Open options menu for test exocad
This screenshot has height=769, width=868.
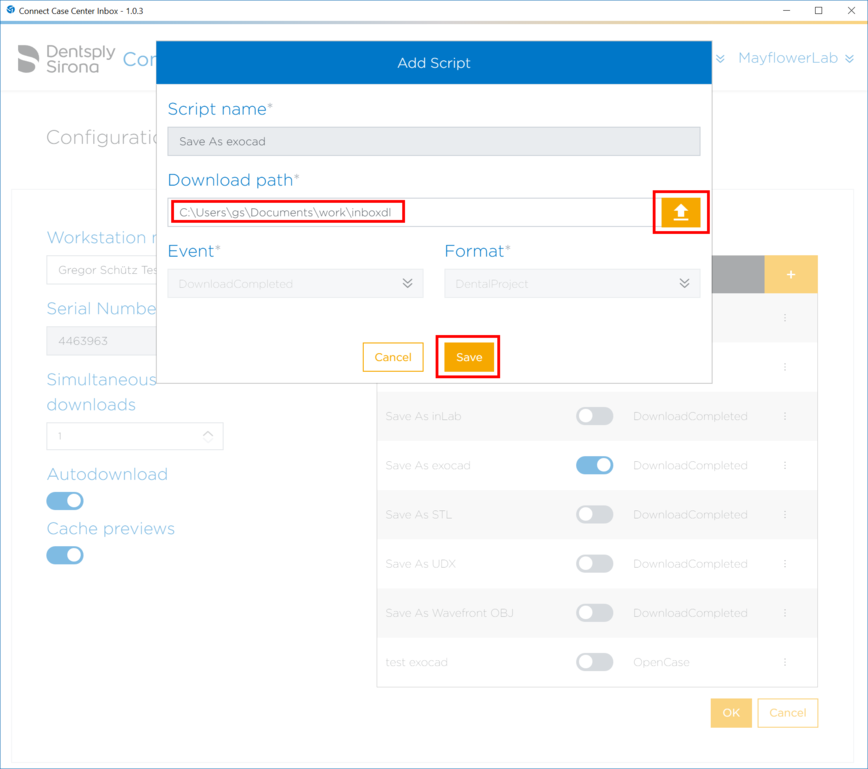784,662
